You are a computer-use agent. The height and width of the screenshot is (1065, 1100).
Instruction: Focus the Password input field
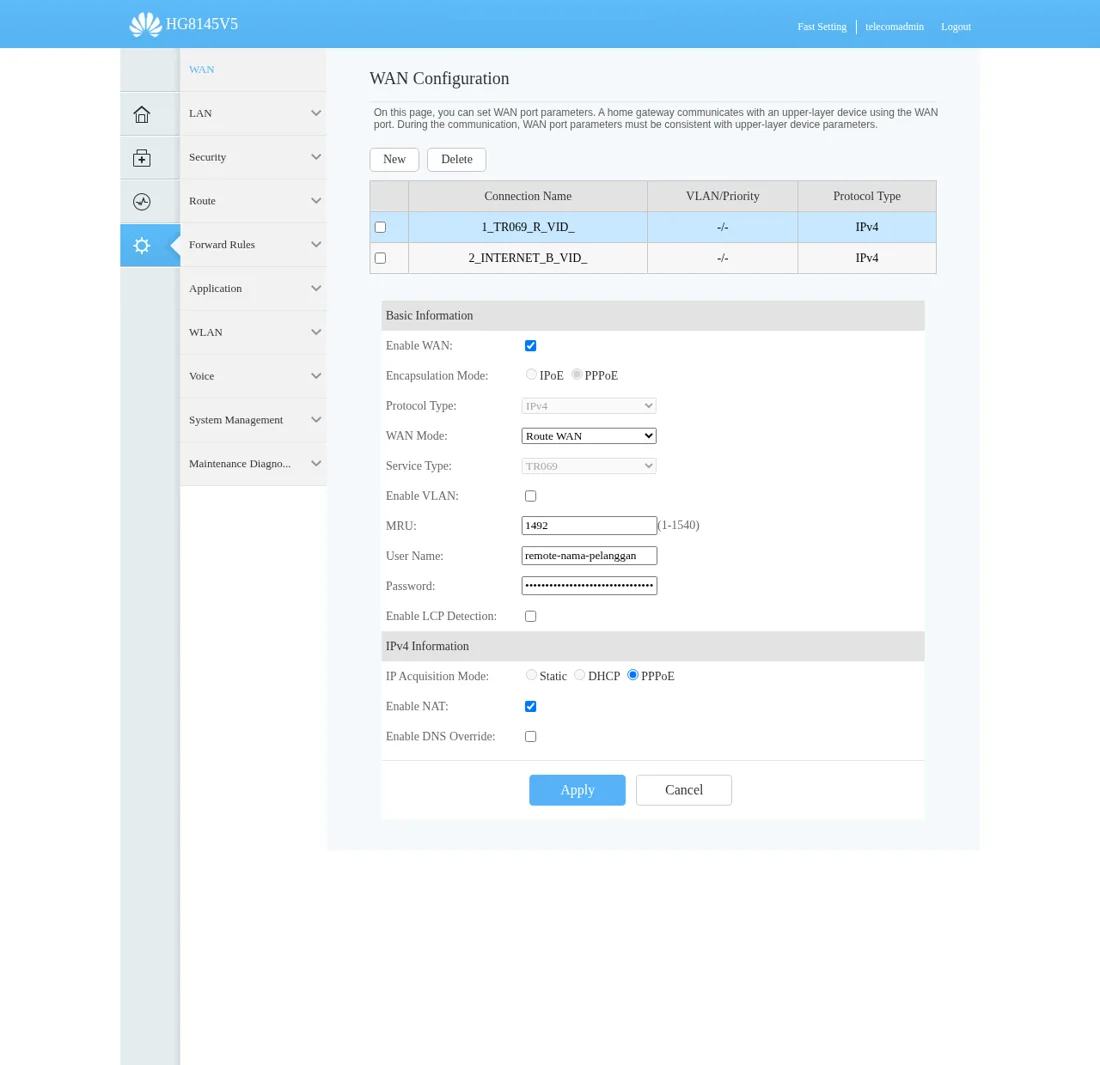[589, 586]
